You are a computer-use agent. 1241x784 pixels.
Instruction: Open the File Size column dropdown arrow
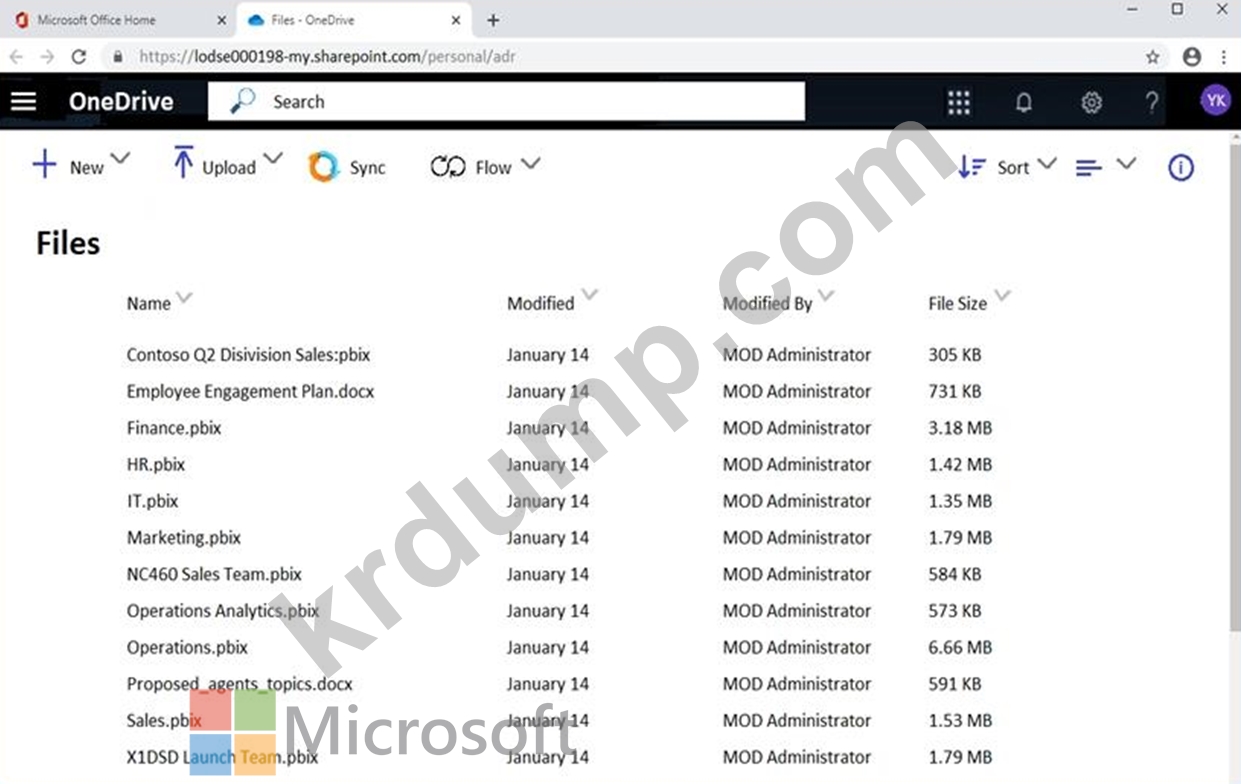point(1002,296)
